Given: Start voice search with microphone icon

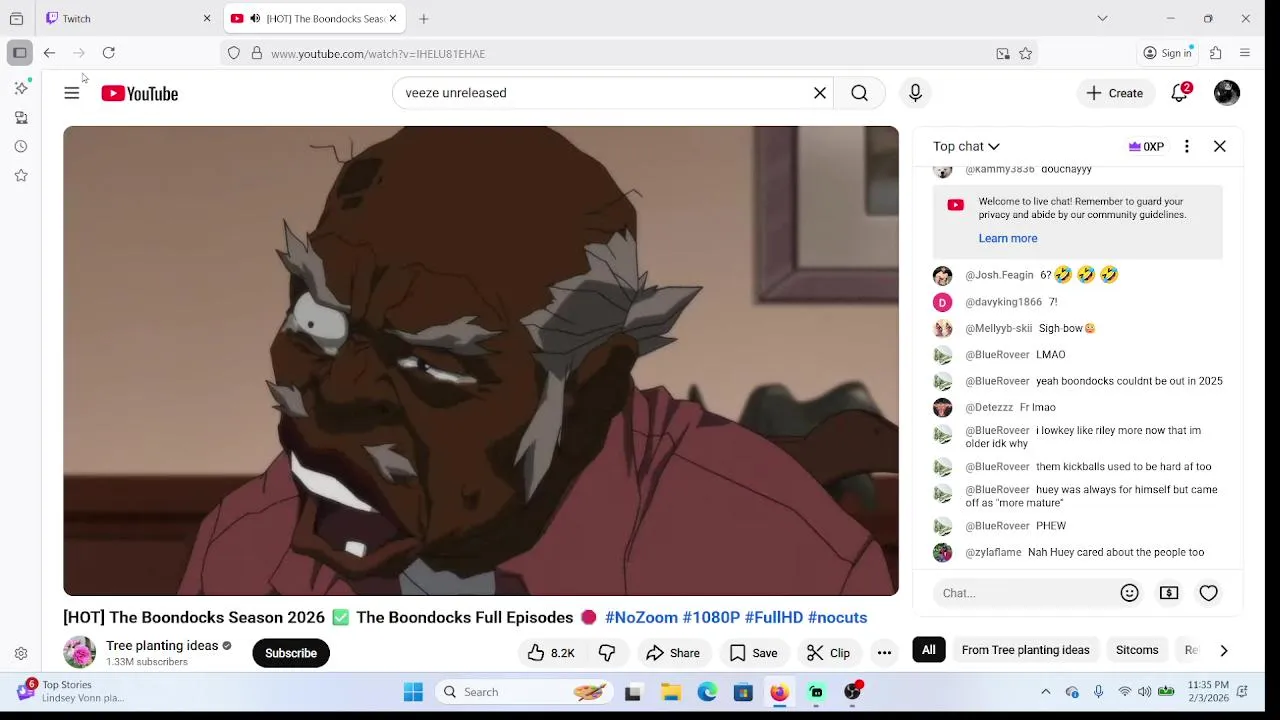Looking at the screenshot, I should tap(915, 93).
